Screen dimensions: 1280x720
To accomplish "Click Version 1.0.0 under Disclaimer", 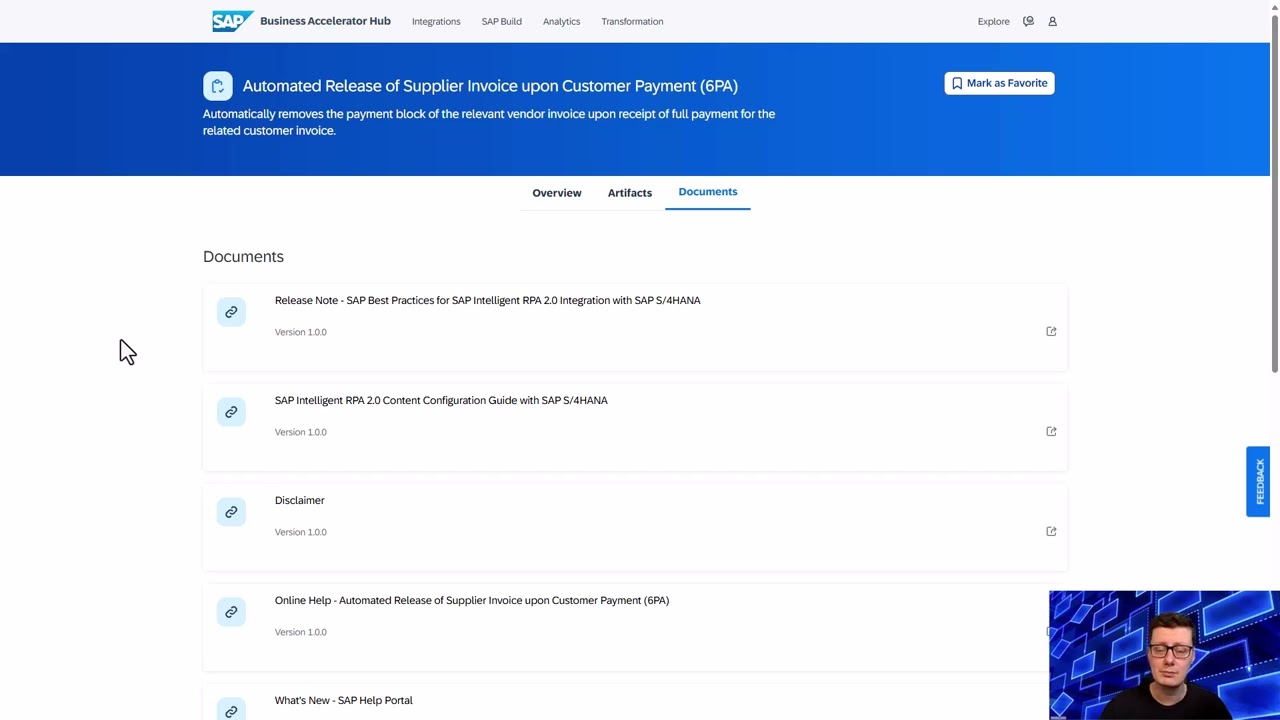I will [x=300, y=532].
